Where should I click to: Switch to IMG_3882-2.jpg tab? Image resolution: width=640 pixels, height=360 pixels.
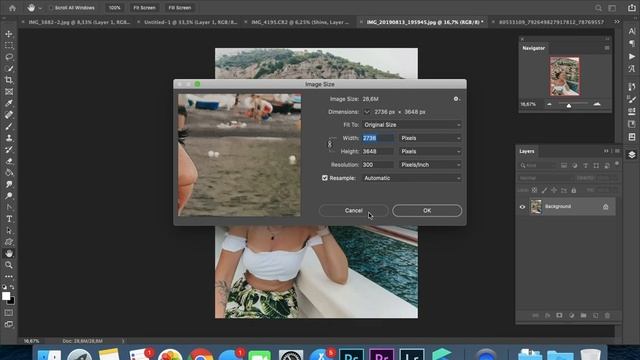[79, 22]
